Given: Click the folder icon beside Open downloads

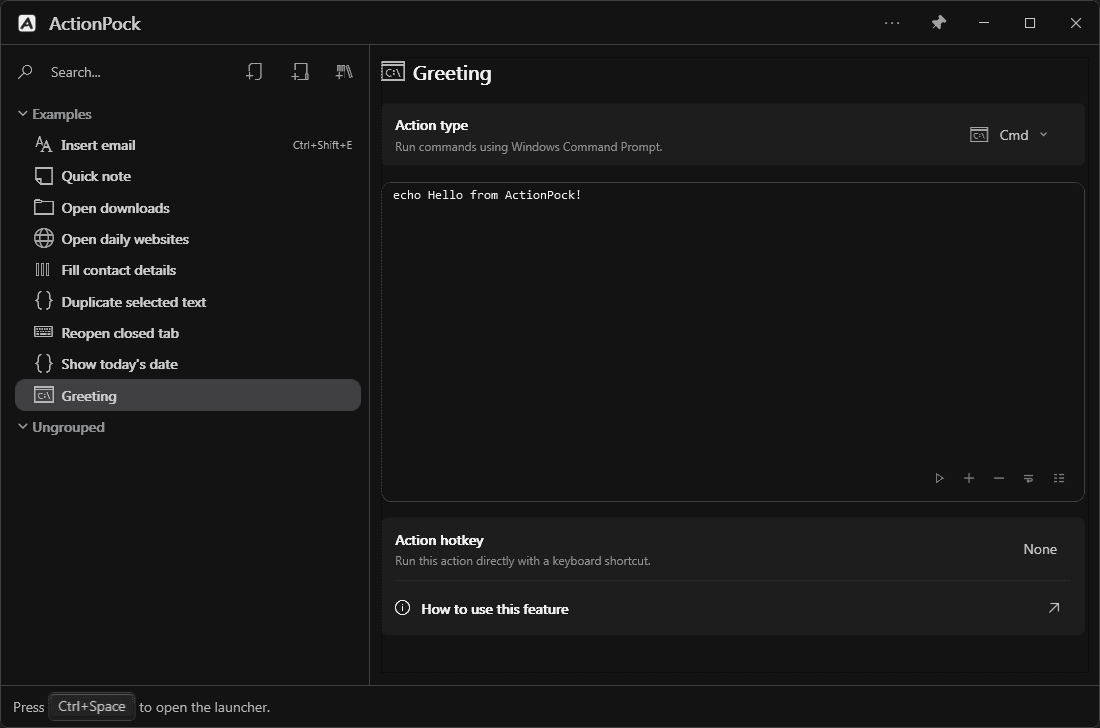Looking at the screenshot, I should (43, 207).
